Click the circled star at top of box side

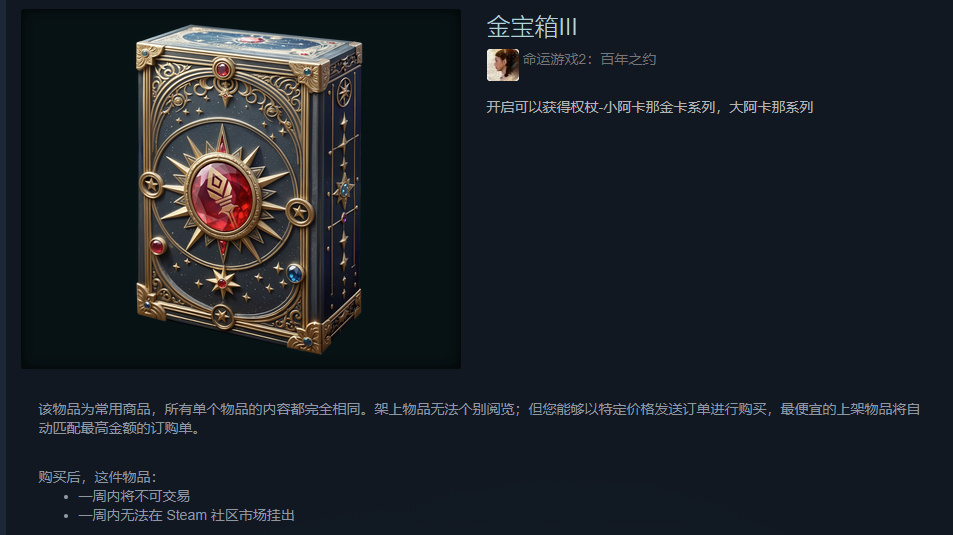click(344, 91)
